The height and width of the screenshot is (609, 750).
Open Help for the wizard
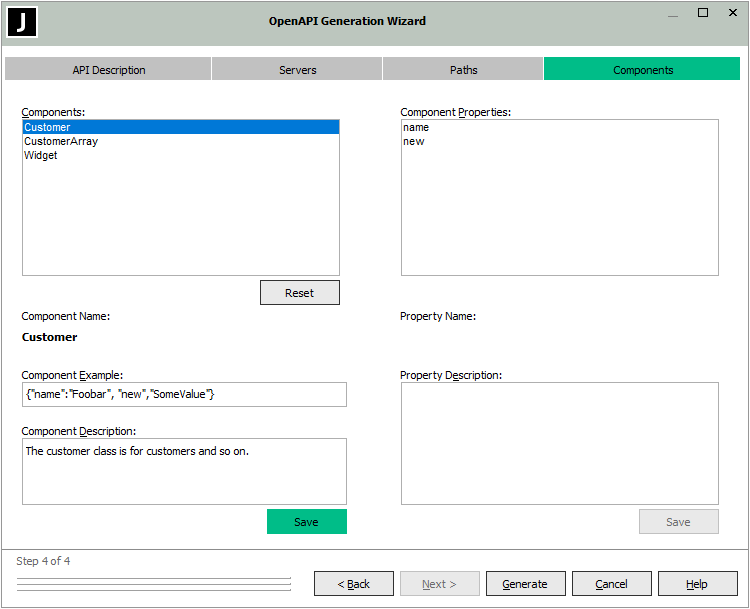(x=697, y=584)
